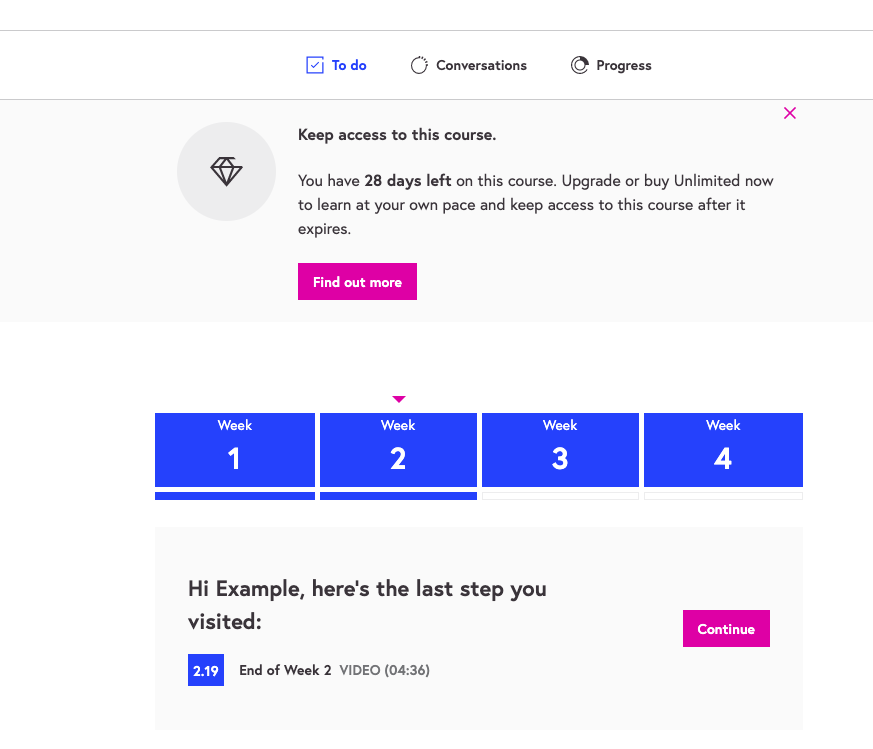Dismiss the keep access banner
Screen dimensions: 873x749
(789, 113)
